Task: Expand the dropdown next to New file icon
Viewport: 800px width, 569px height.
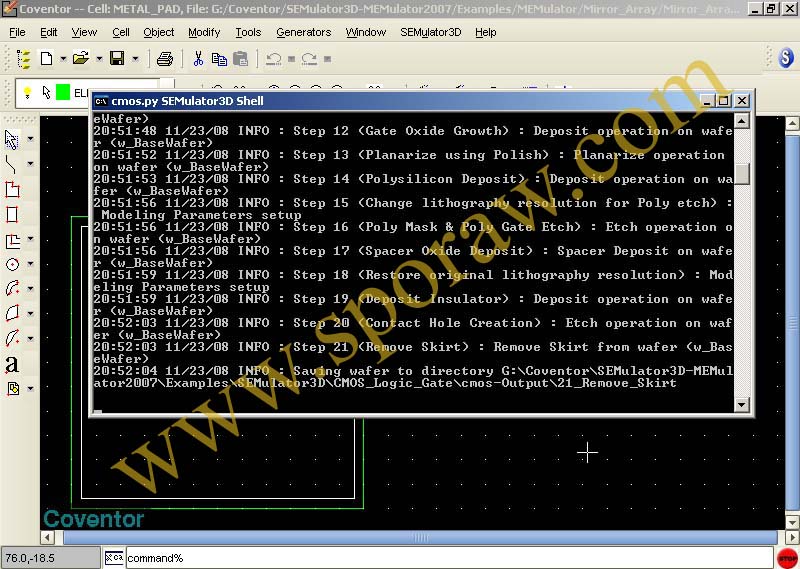Action: pyautogui.click(x=62, y=59)
